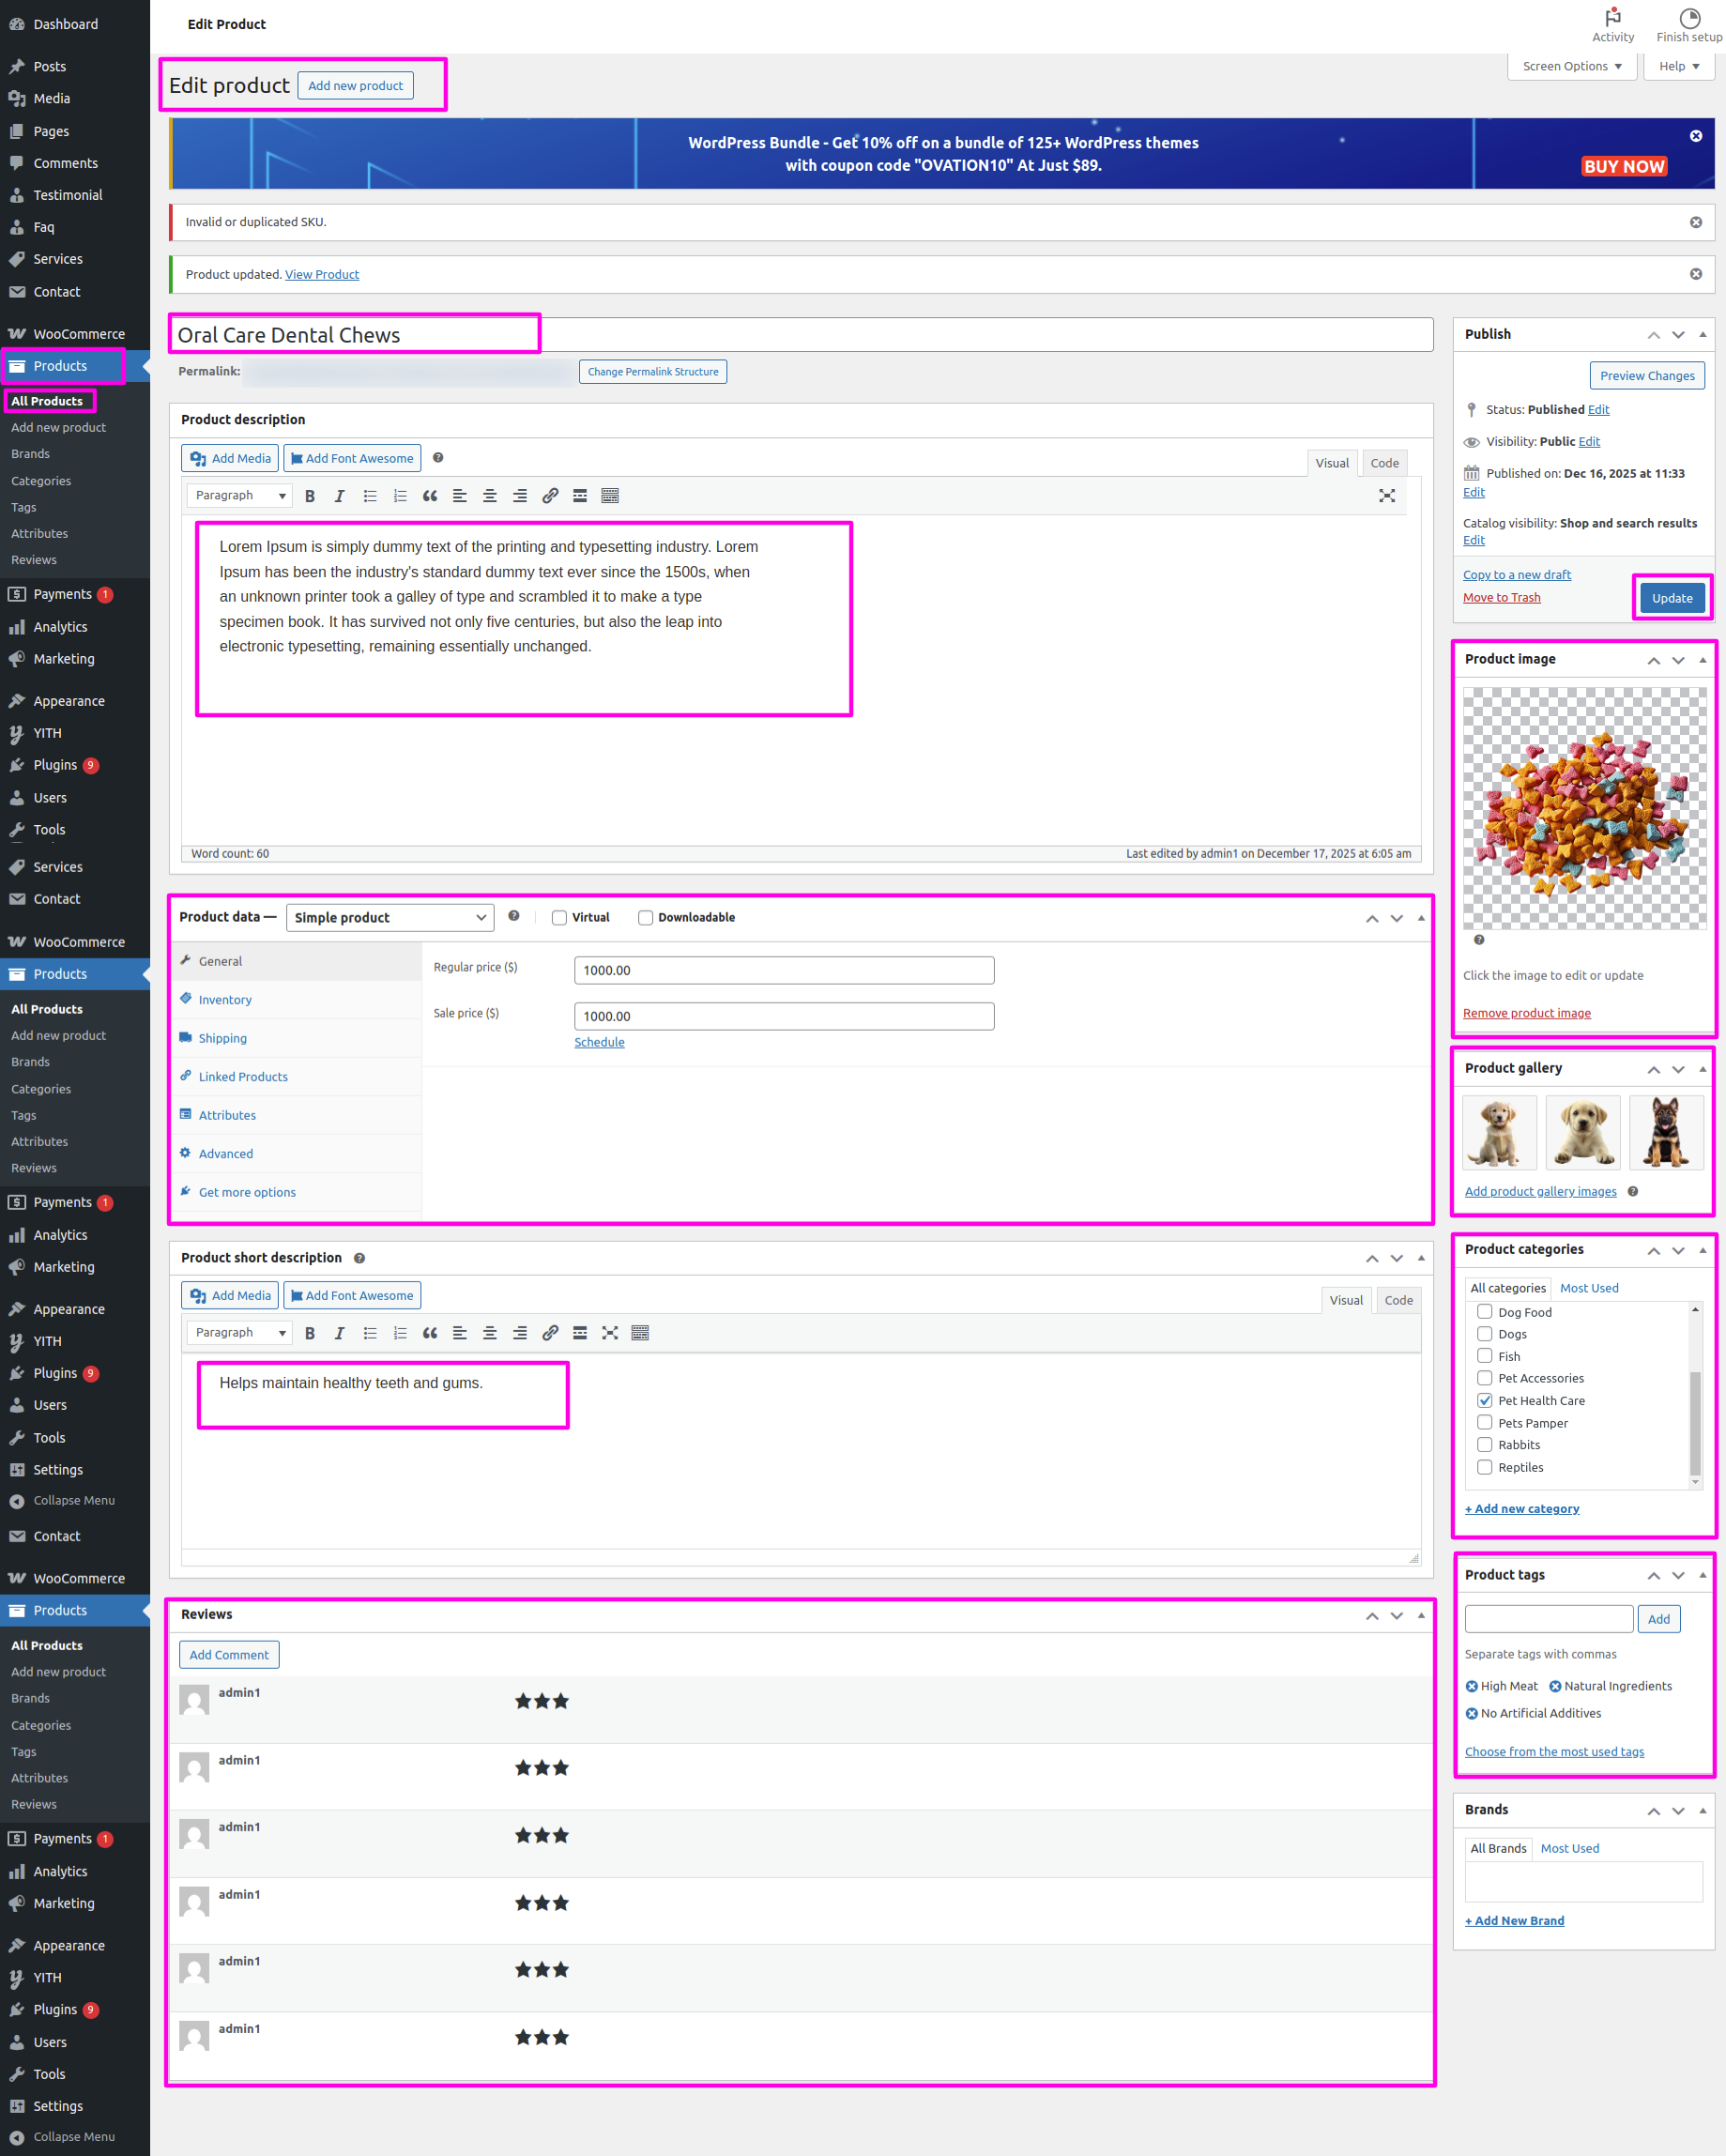Switch to Inventory tab in Product data
The image size is (1726, 2156).
225,1000
